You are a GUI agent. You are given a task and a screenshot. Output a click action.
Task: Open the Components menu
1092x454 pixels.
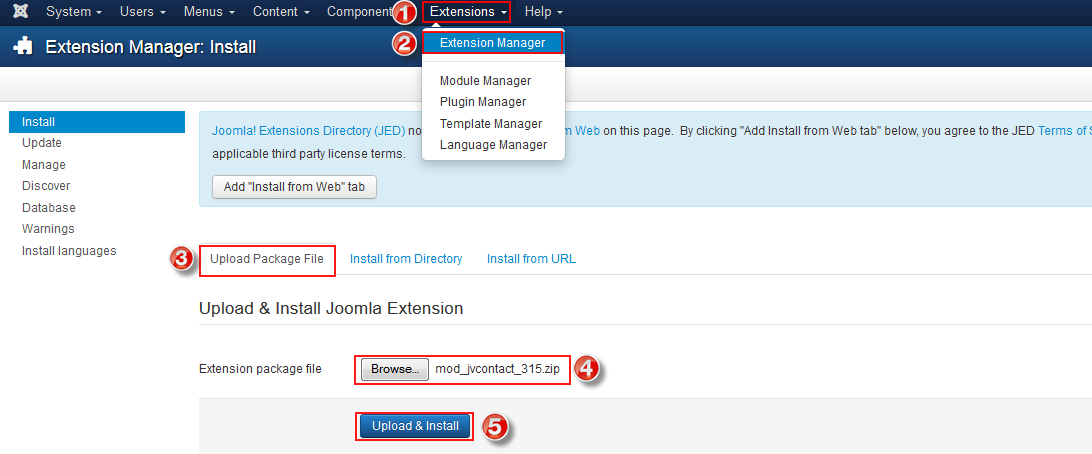pos(359,12)
